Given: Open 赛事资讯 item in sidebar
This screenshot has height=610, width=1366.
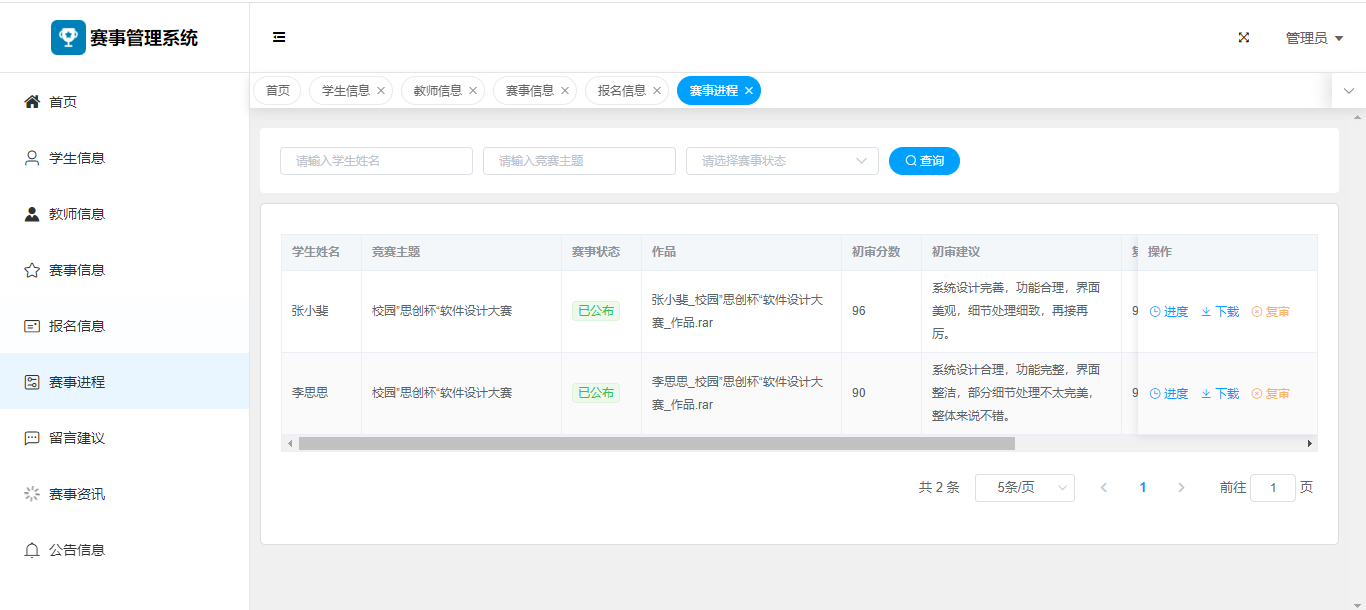Looking at the screenshot, I should pyautogui.click(x=76, y=494).
